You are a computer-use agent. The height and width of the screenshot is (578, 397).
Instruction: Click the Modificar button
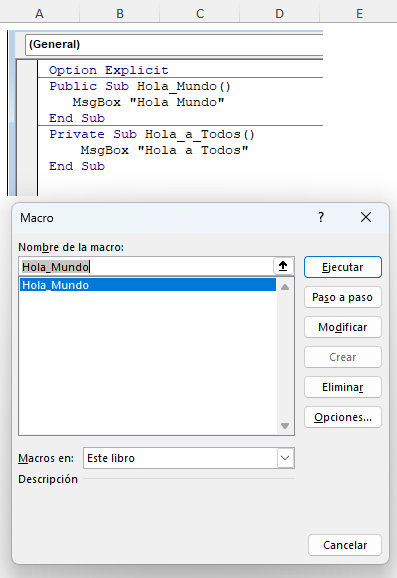342,327
